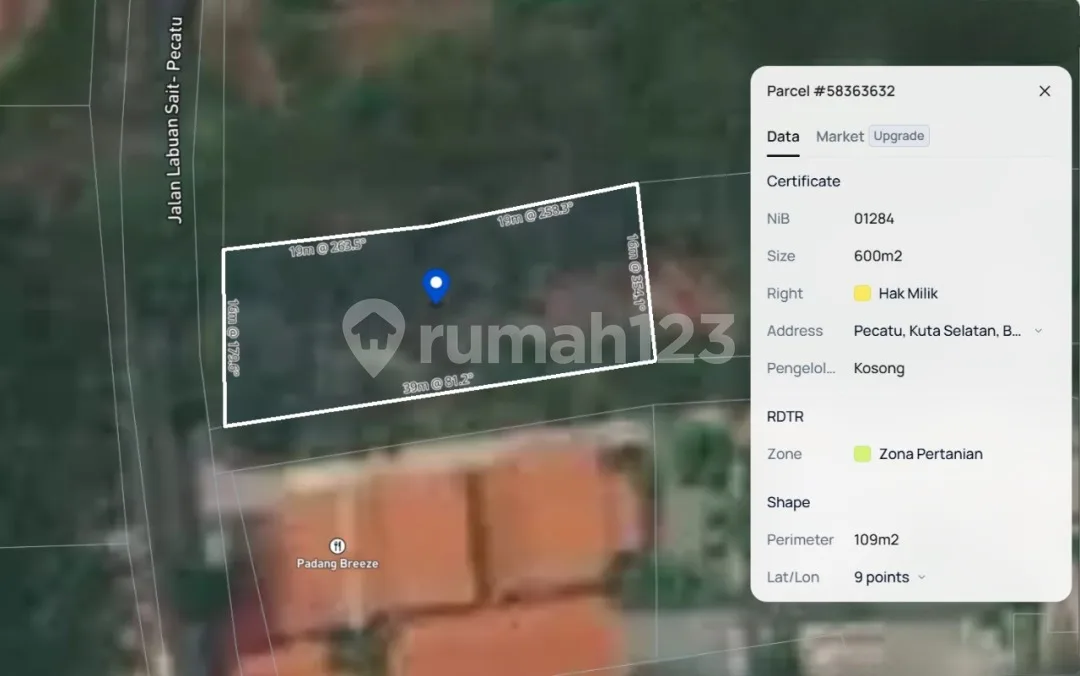Image resolution: width=1080 pixels, height=676 pixels.
Task: Click the Size value 600m2
Action: click(878, 256)
